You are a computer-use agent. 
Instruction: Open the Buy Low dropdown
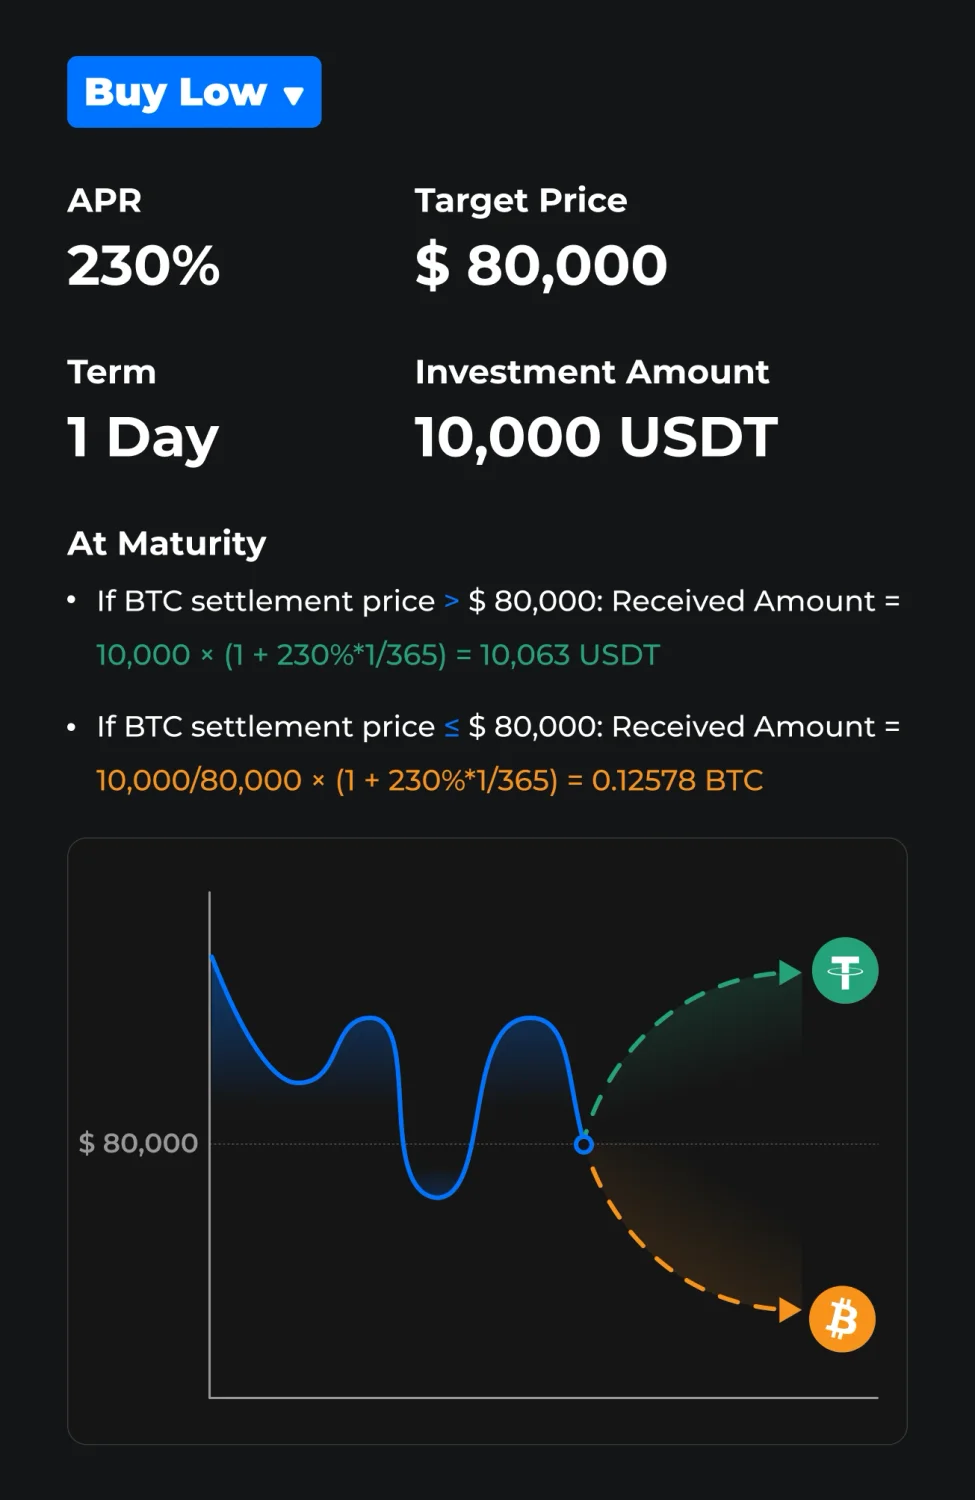194,92
